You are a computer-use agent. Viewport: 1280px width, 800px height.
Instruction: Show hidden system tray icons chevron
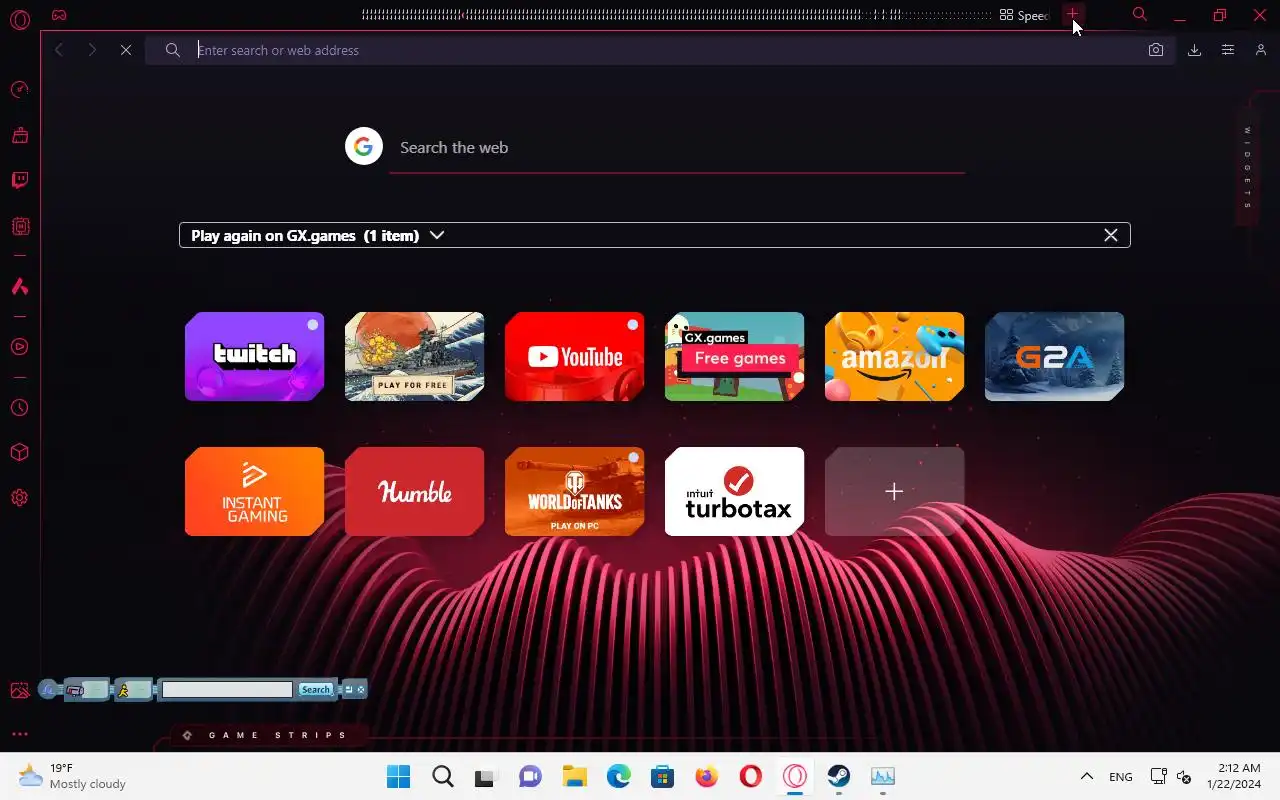click(x=1086, y=776)
